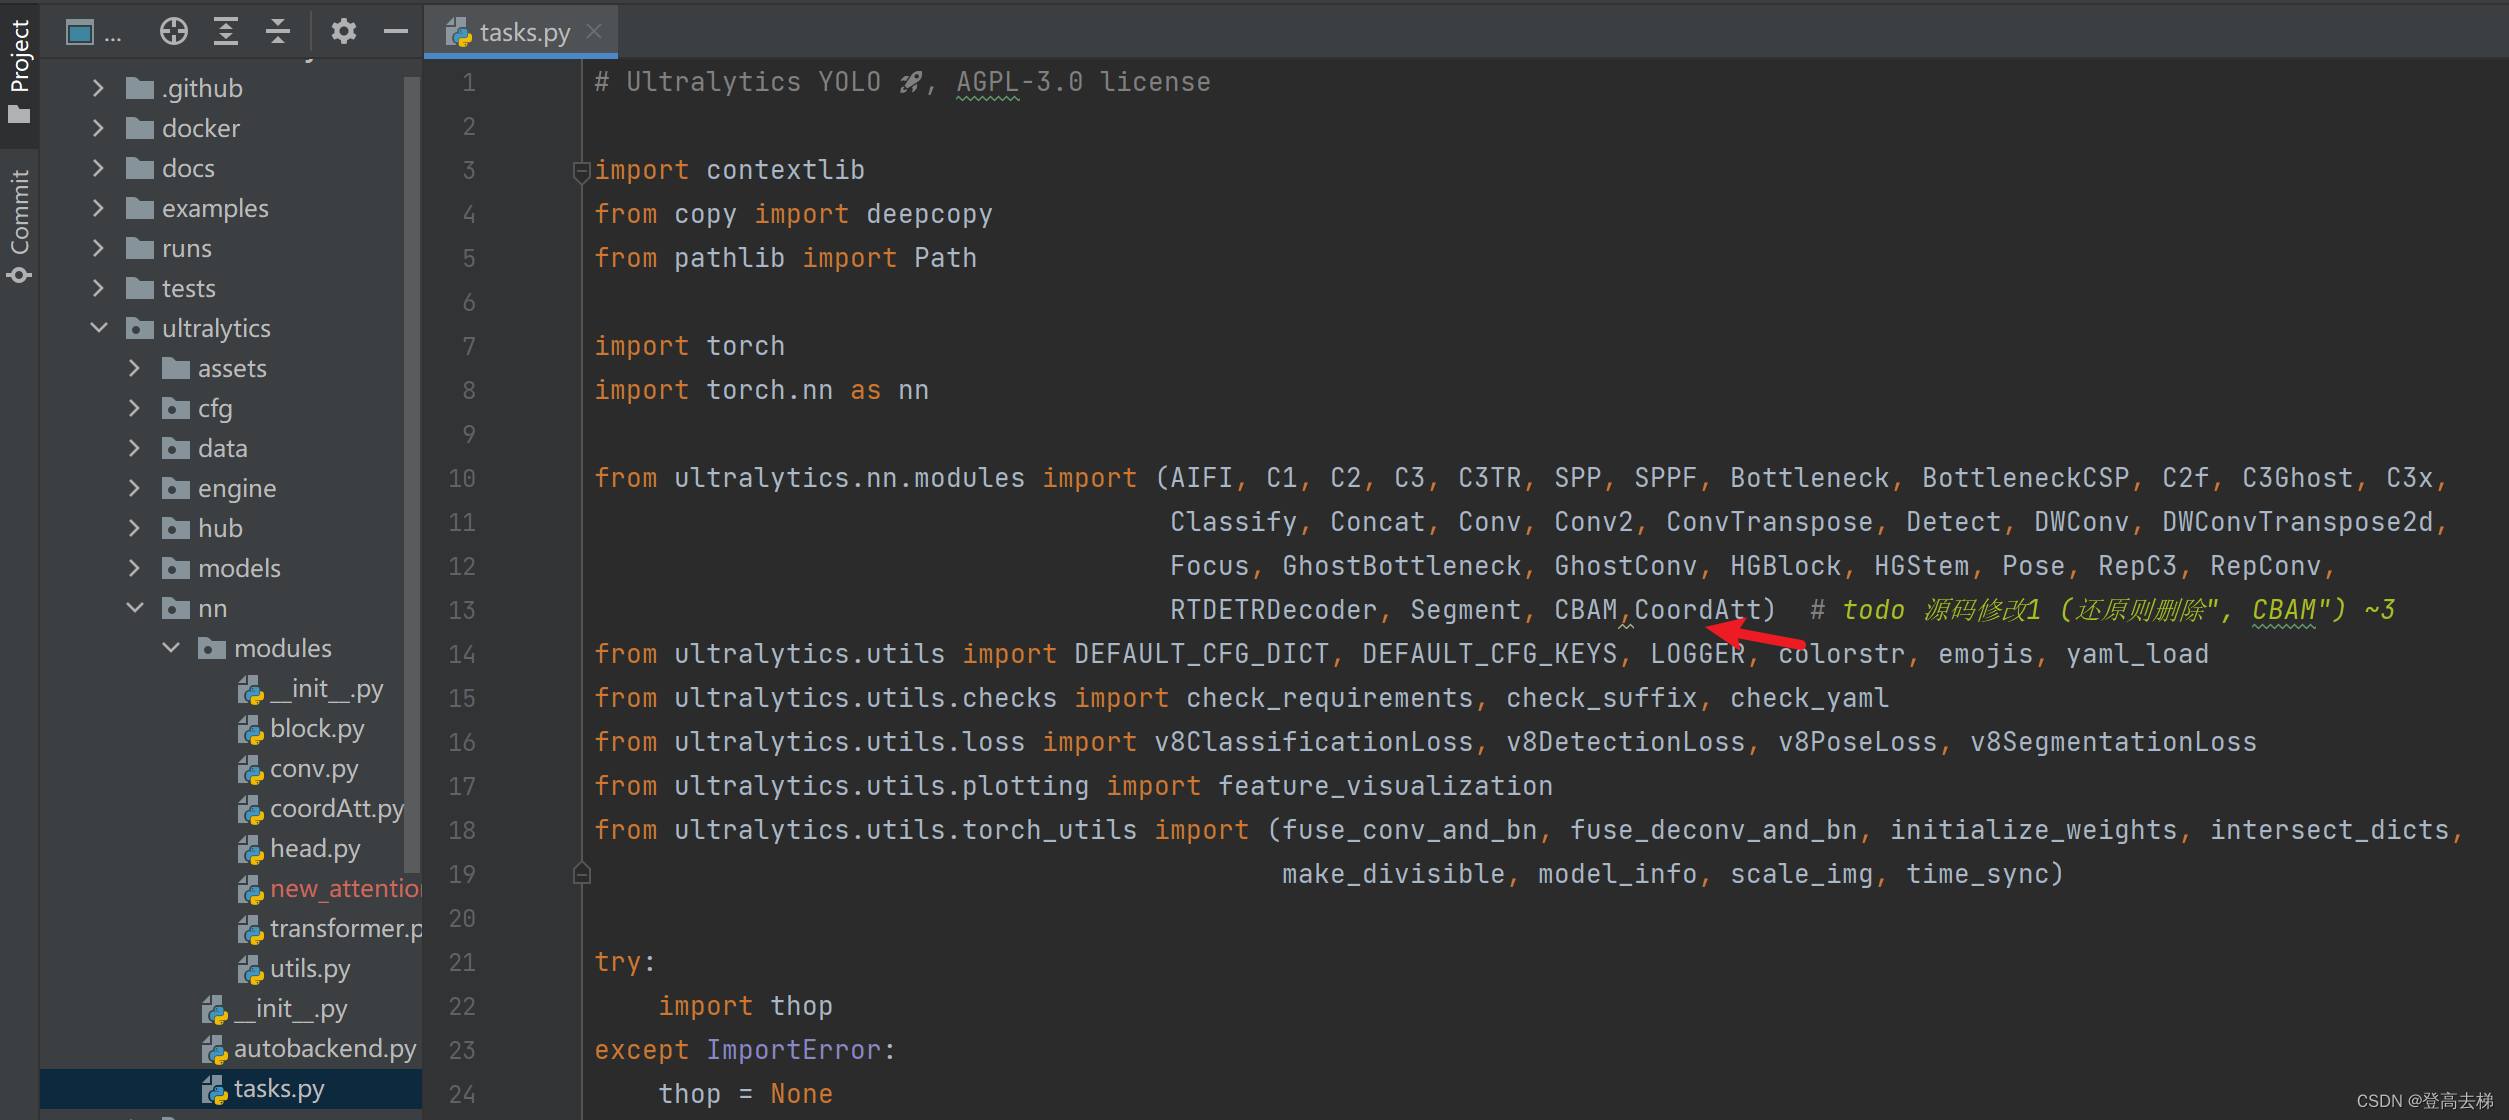Select the runs folder icon
The width and height of the screenshot is (2509, 1120).
click(x=140, y=249)
